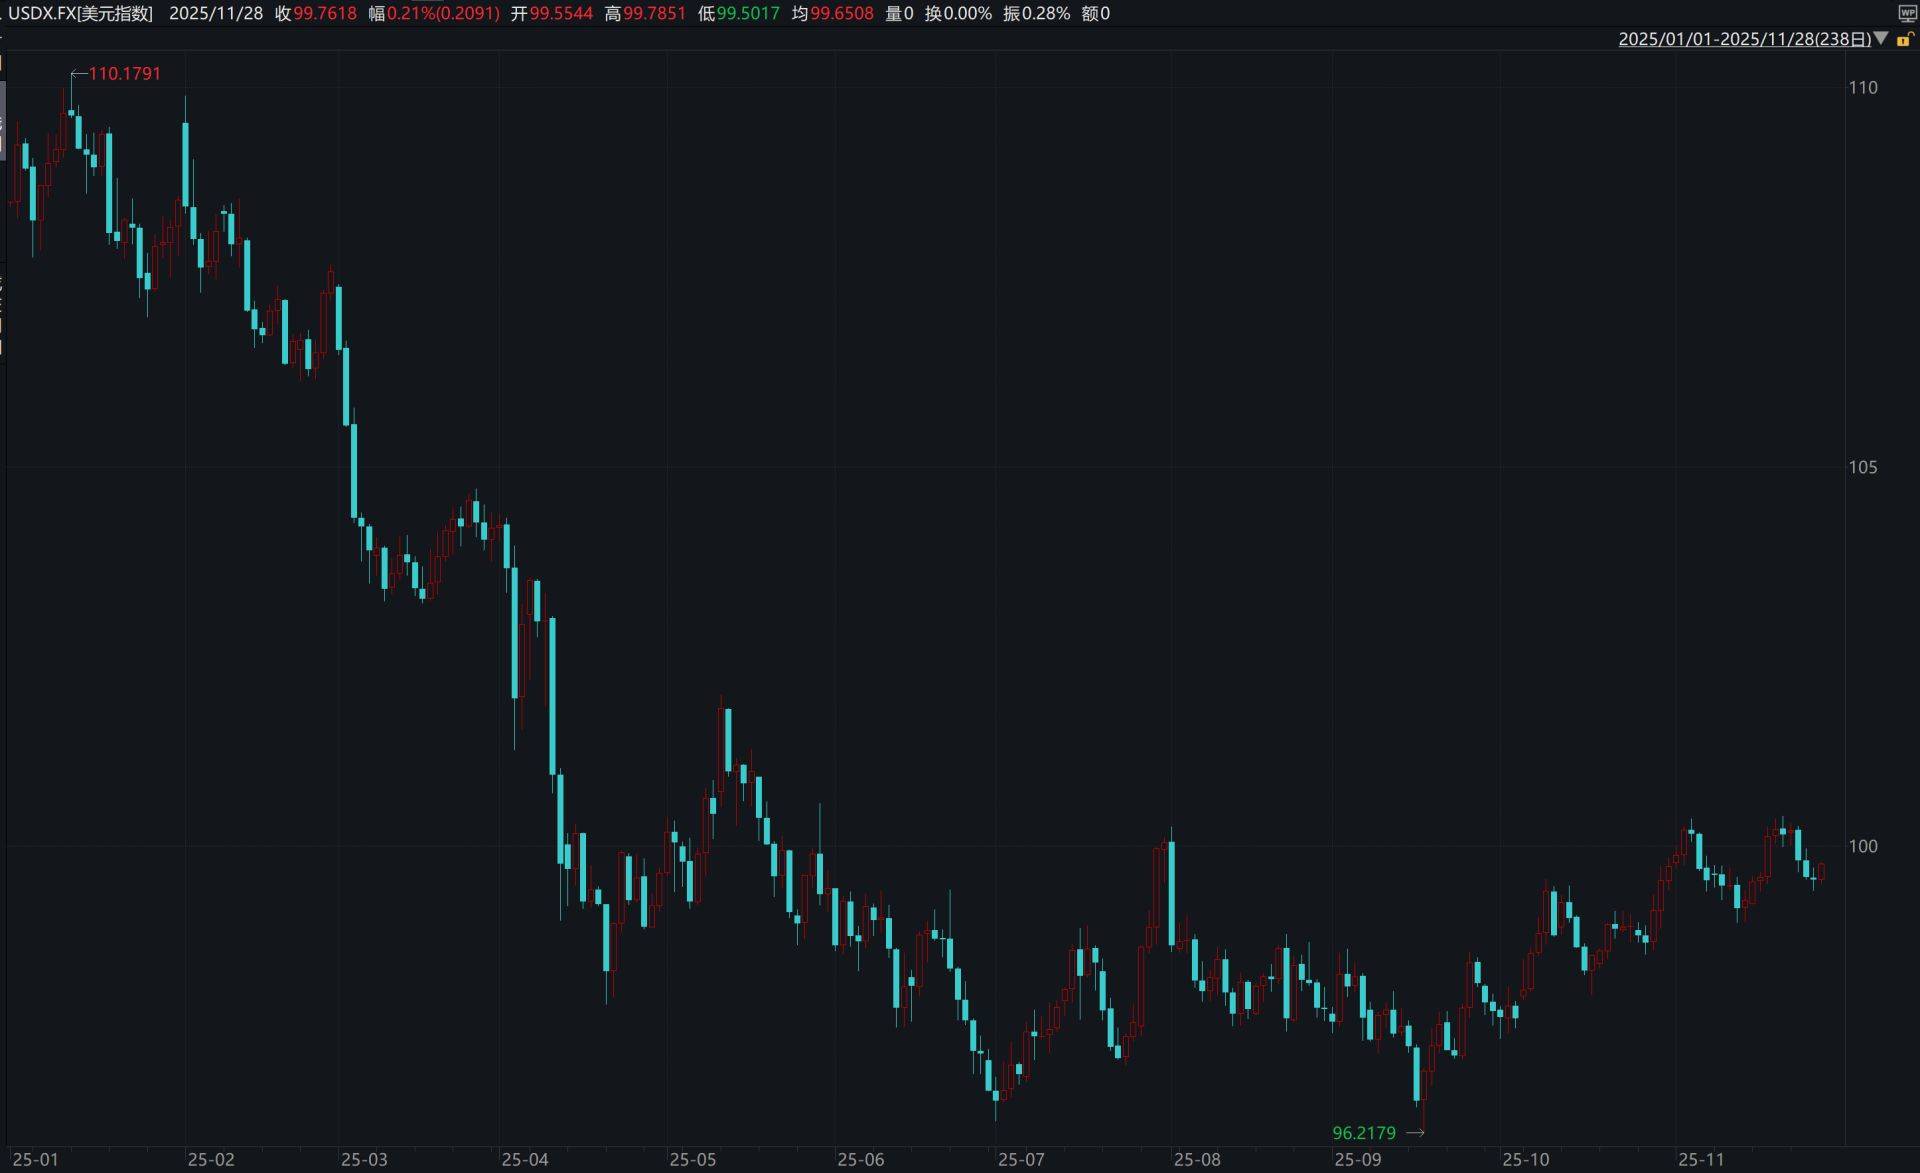The image size is (1920, 1173).
Task: Click the closing price 99.7618 value
Action: tap(324, 13)
